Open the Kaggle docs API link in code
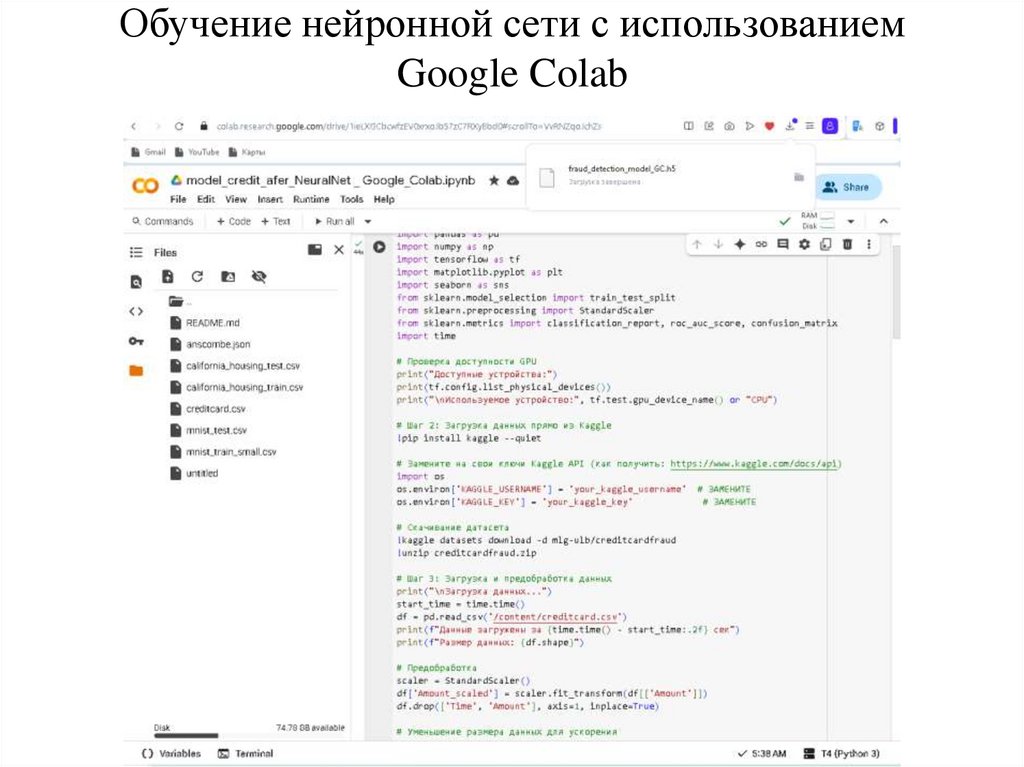The image size is (1024, 767). pyautogui.click(x=755, y=464)
